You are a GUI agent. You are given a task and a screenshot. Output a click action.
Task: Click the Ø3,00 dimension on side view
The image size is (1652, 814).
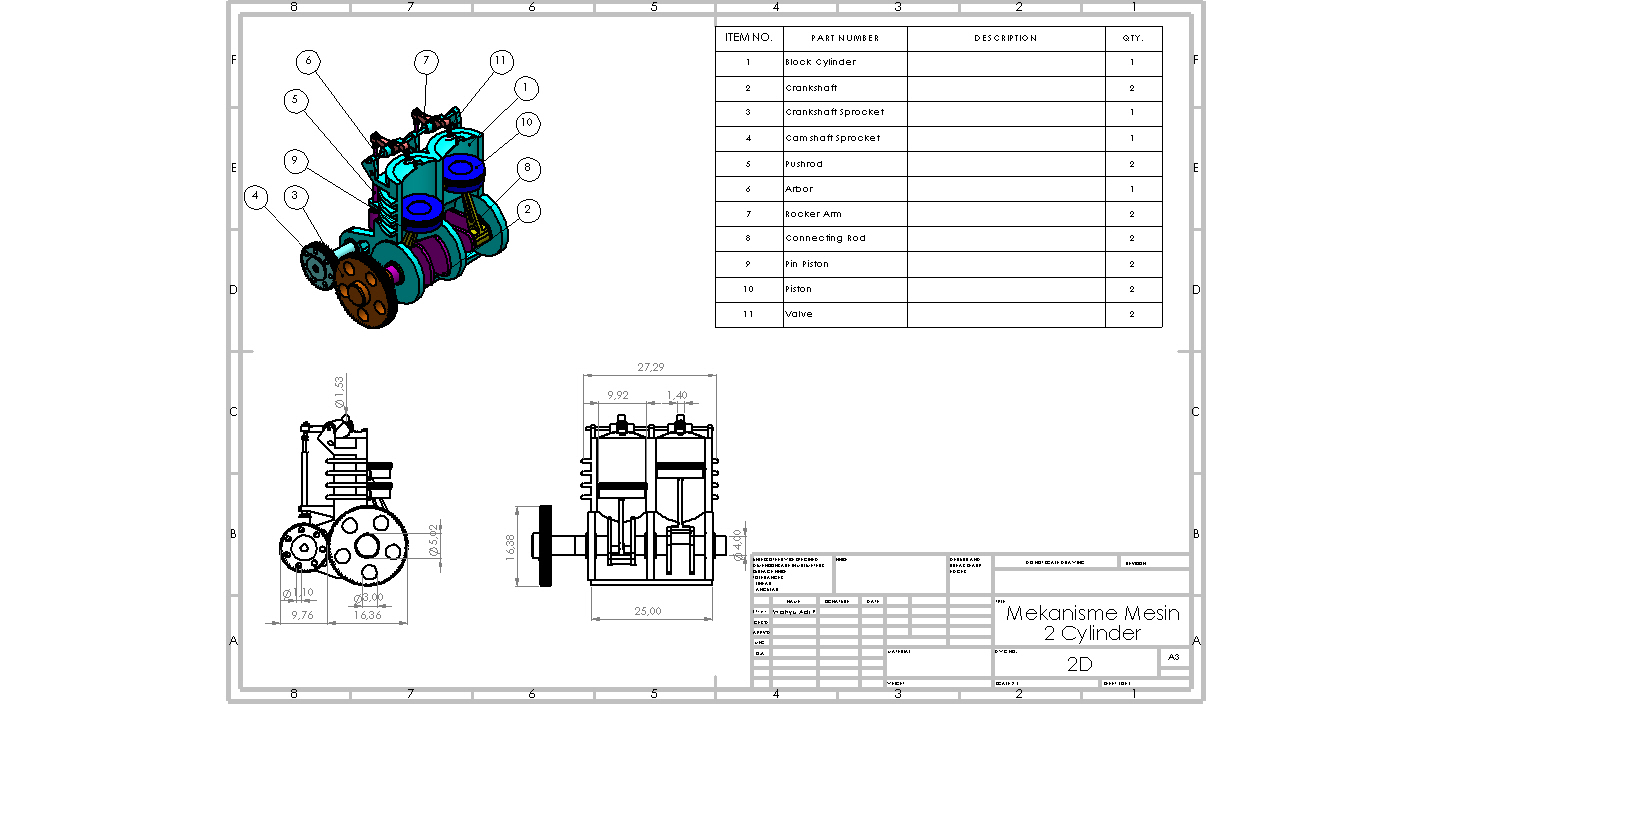[x=368, y=597]
